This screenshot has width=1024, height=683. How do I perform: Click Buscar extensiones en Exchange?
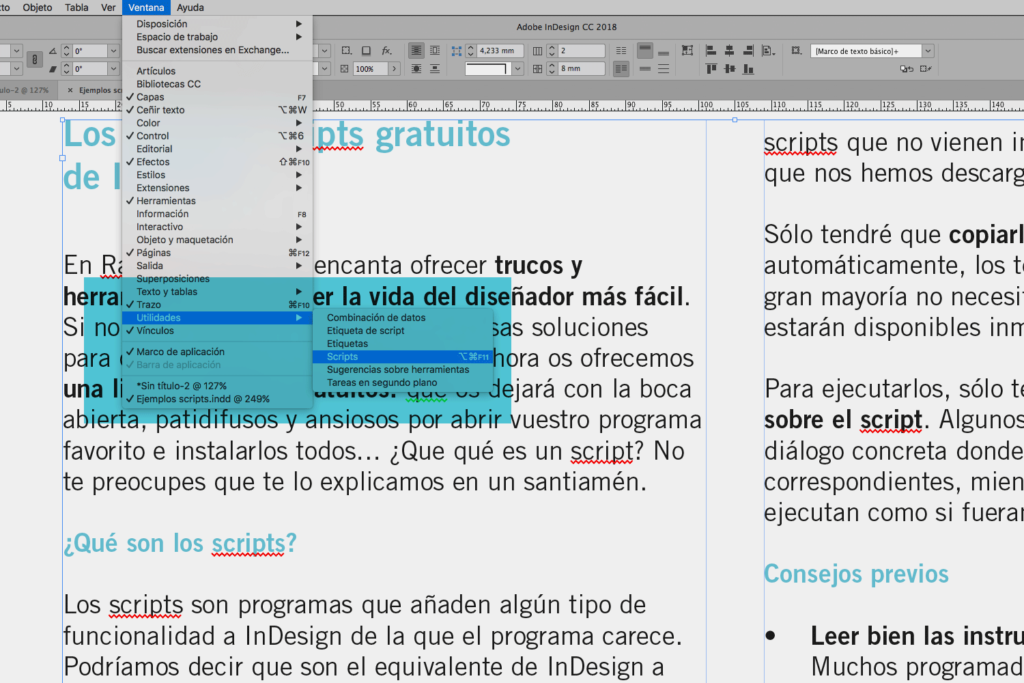[217, 50]
